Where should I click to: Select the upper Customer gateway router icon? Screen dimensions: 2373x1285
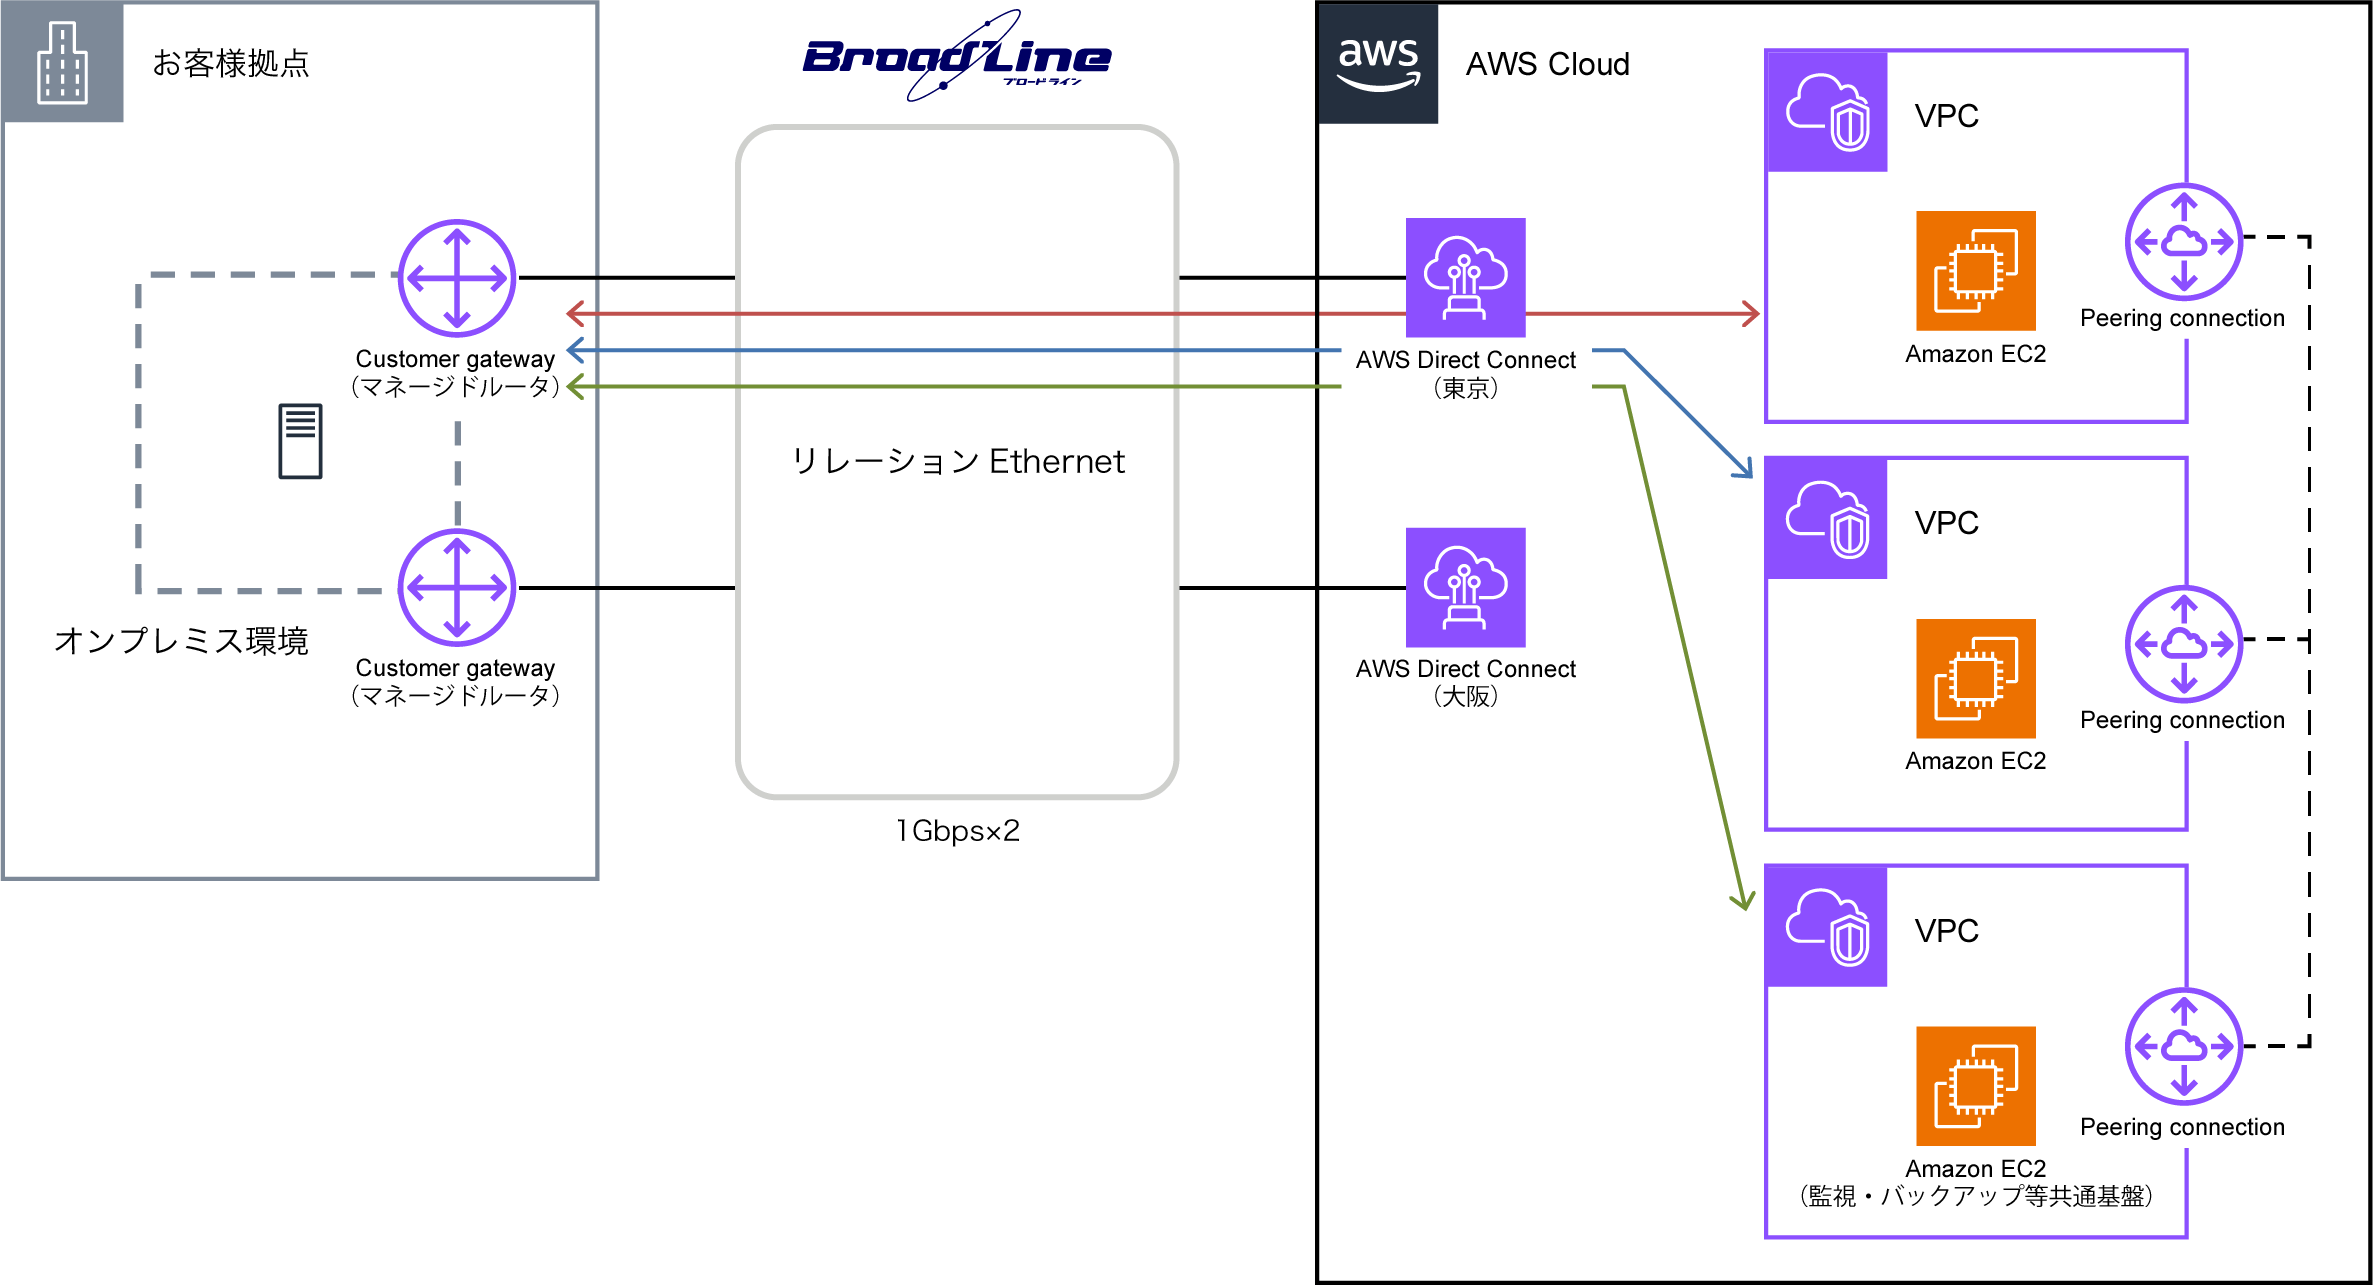click(x=457, y=278)
